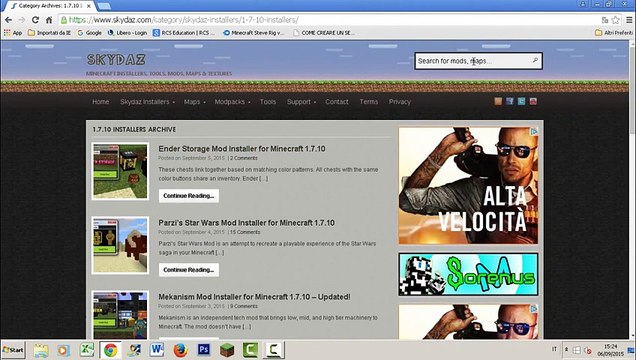Click the Mekanism post thumbnail
This screenshot has width=636, height=360.
[x=120, y=315]
